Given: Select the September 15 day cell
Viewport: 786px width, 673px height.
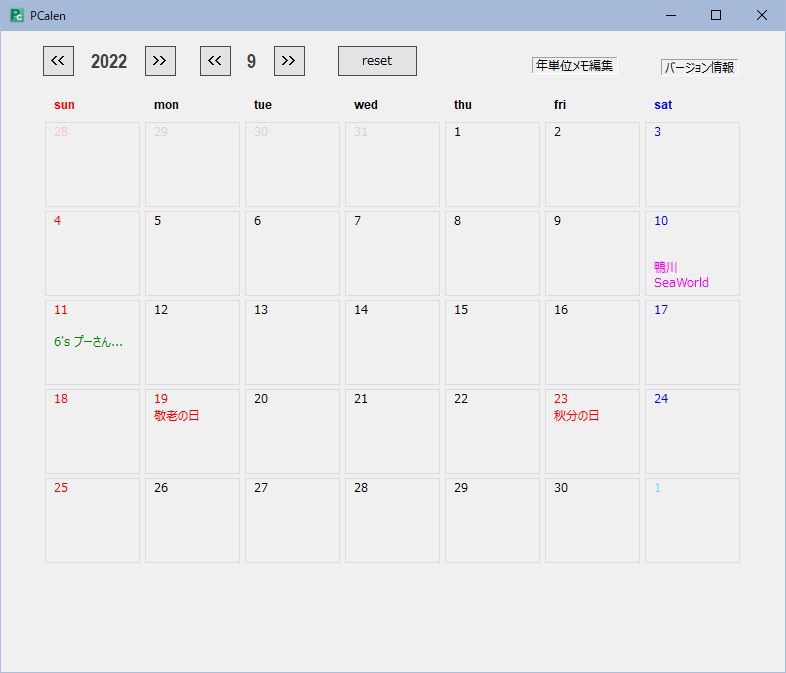Looking at the screenshot, I should (x=492, y=342).
